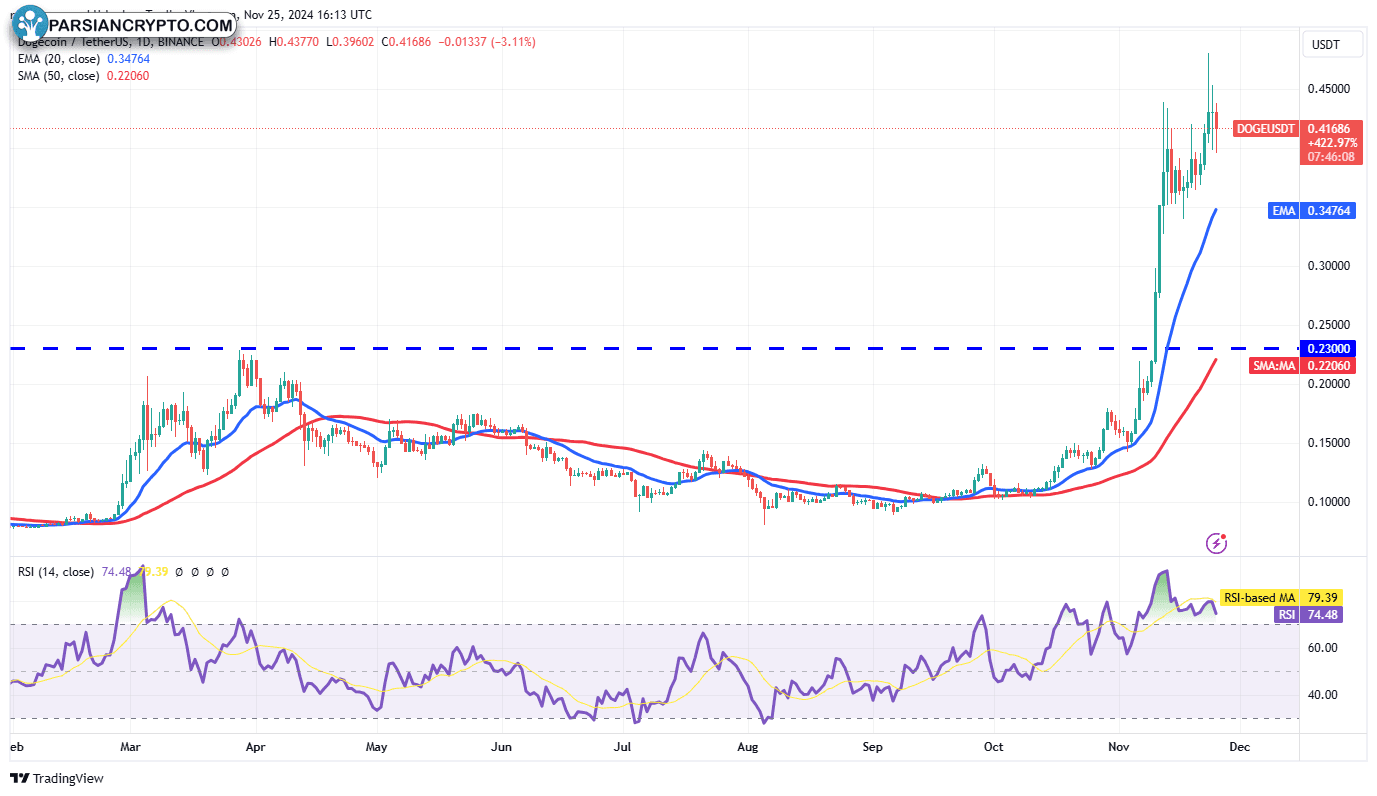Viewport: 1377px width, 796px height.
Task: Click the Aug label on the time axis
Action: (x=746, y=746)
